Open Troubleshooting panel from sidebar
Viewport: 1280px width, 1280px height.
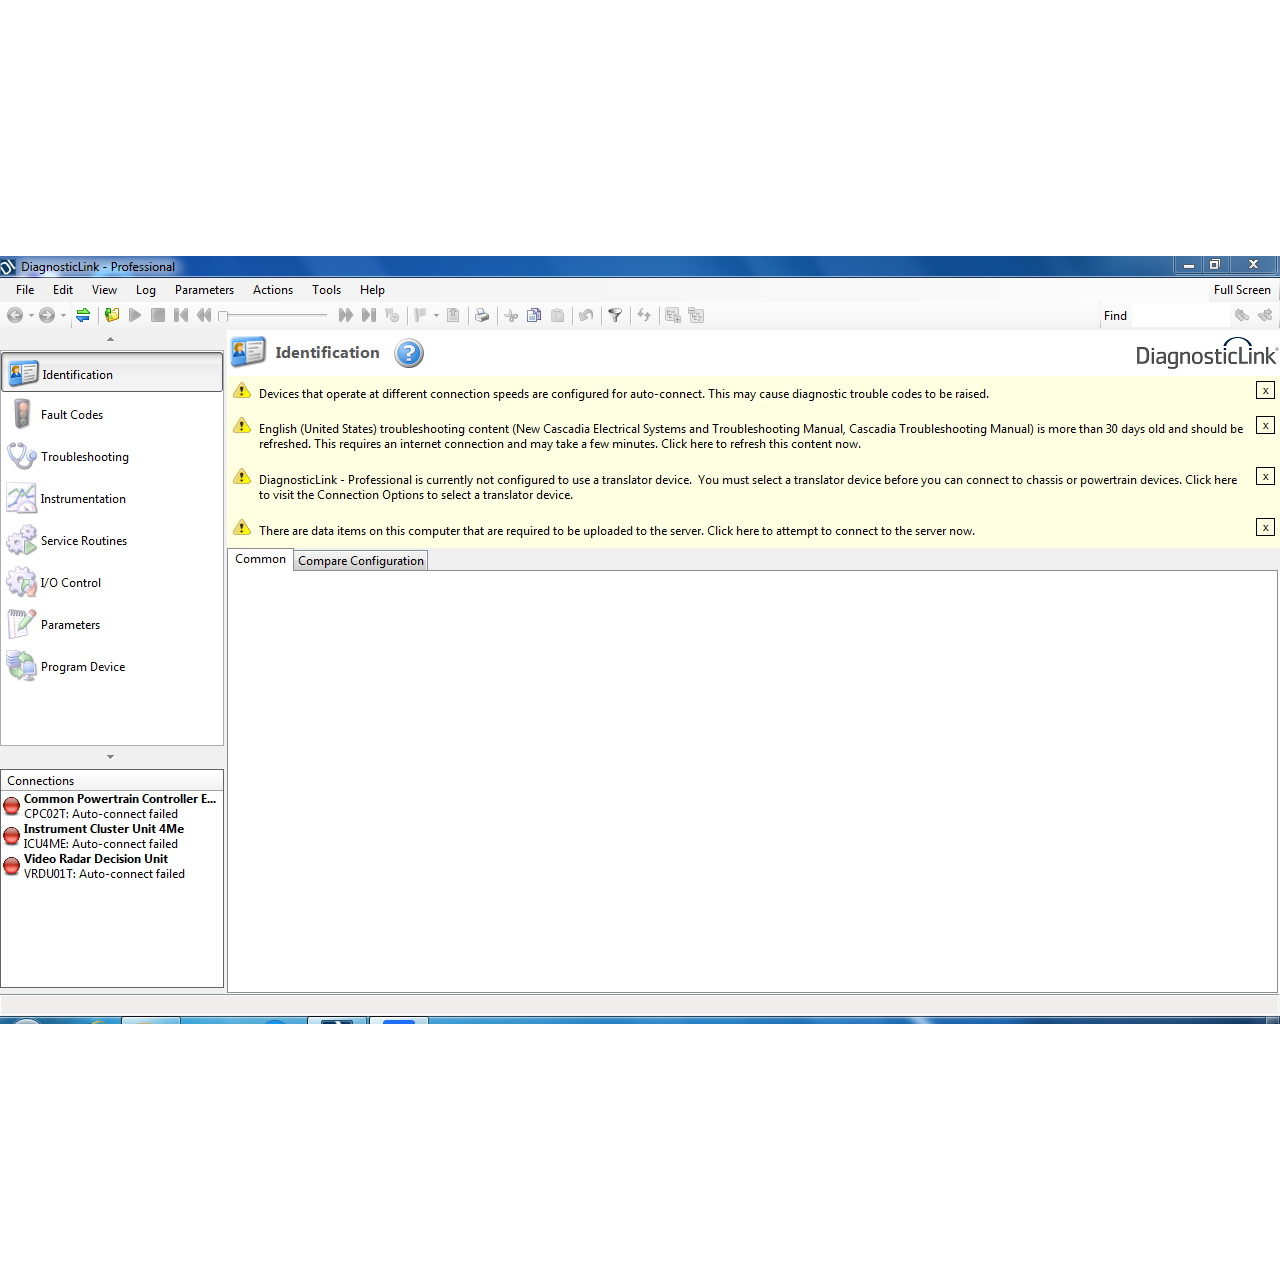(x=112, y=457)
